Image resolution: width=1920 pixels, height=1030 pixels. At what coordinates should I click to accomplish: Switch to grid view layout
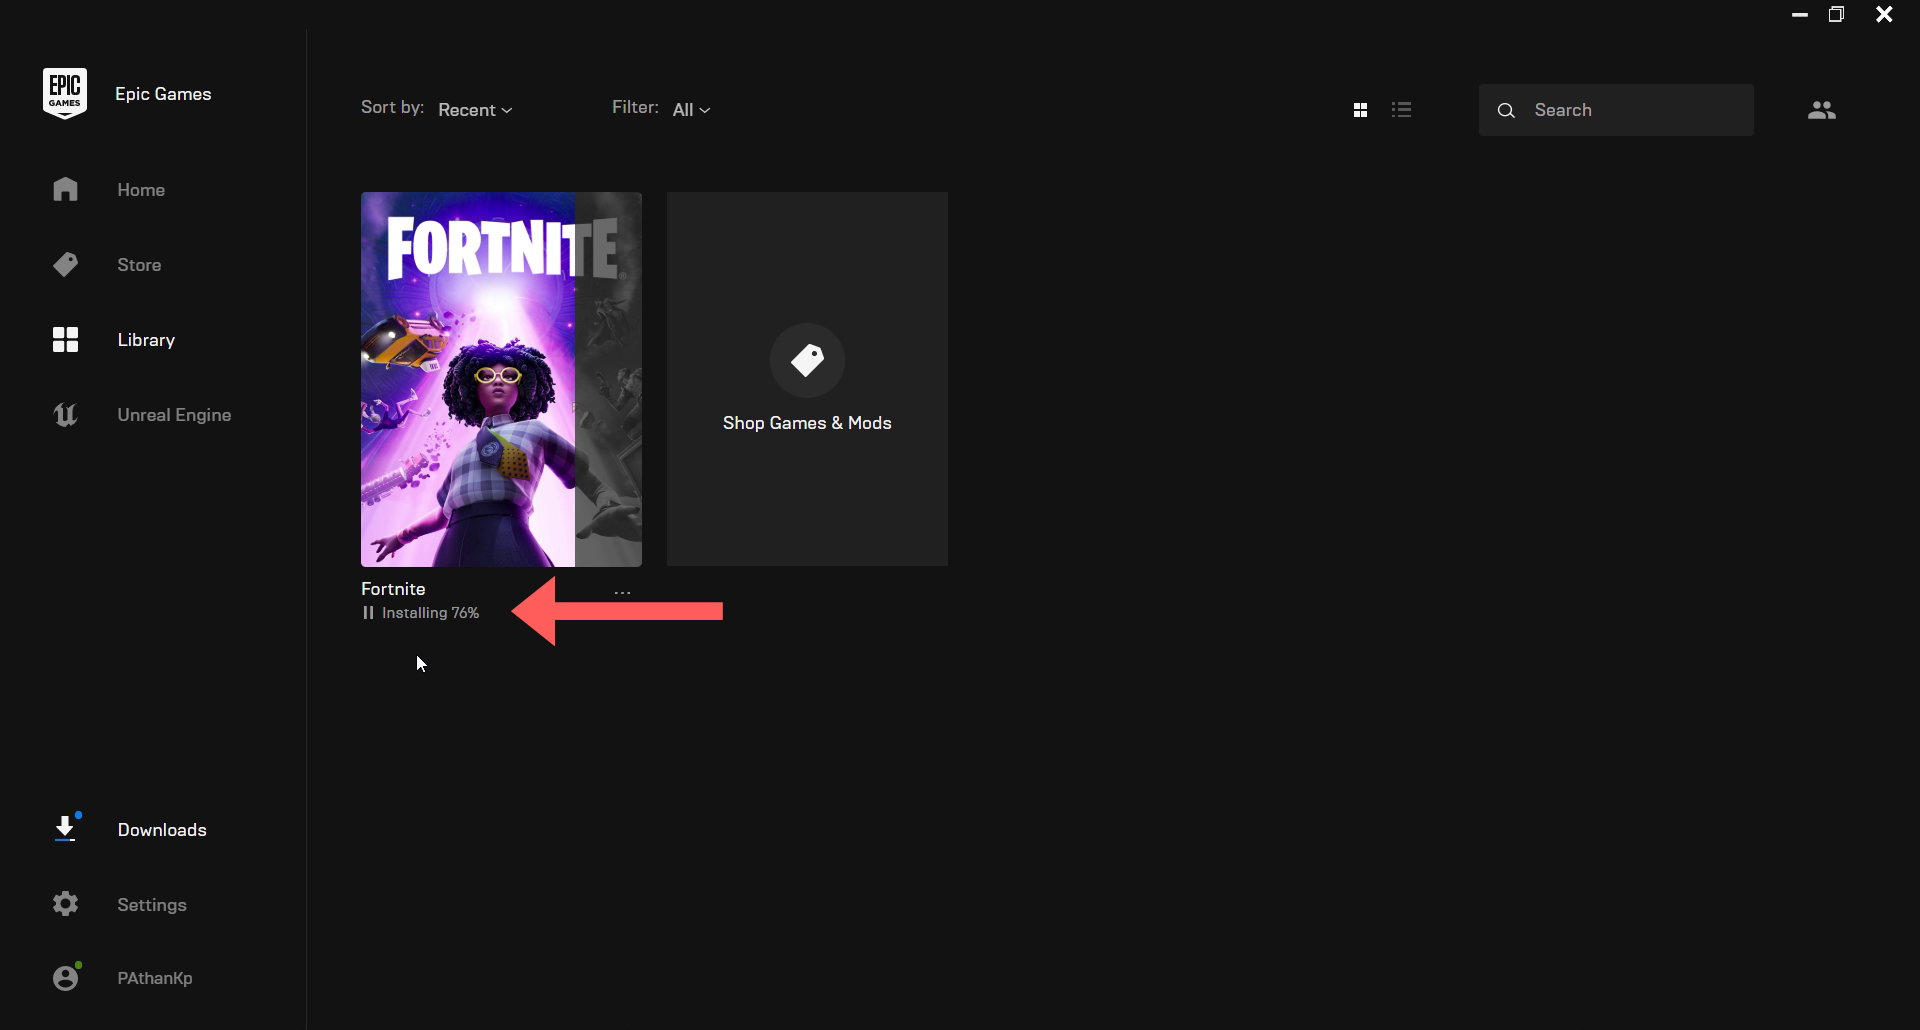1361,109
